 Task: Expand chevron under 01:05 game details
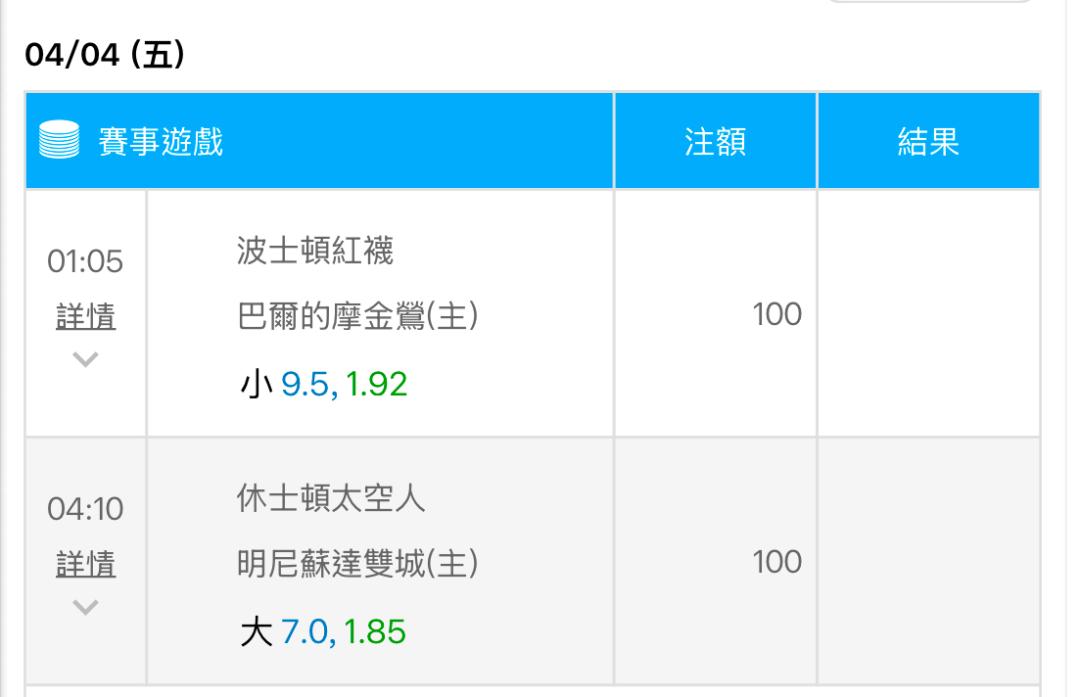point(85,359)
